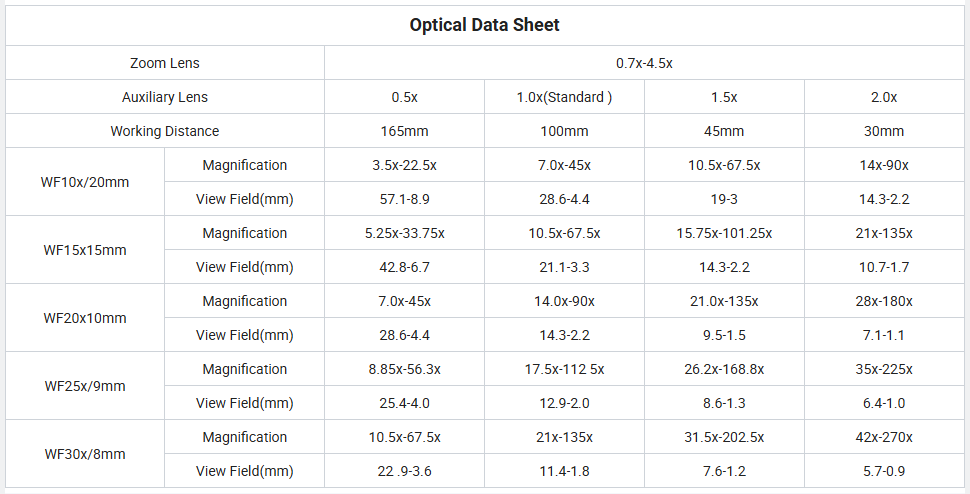Image resolution: width=970 pixels, height=494 pixels.
Task: Click the 0.7x-4.5x zoom range cell
Action: click(x=644, y=63)
